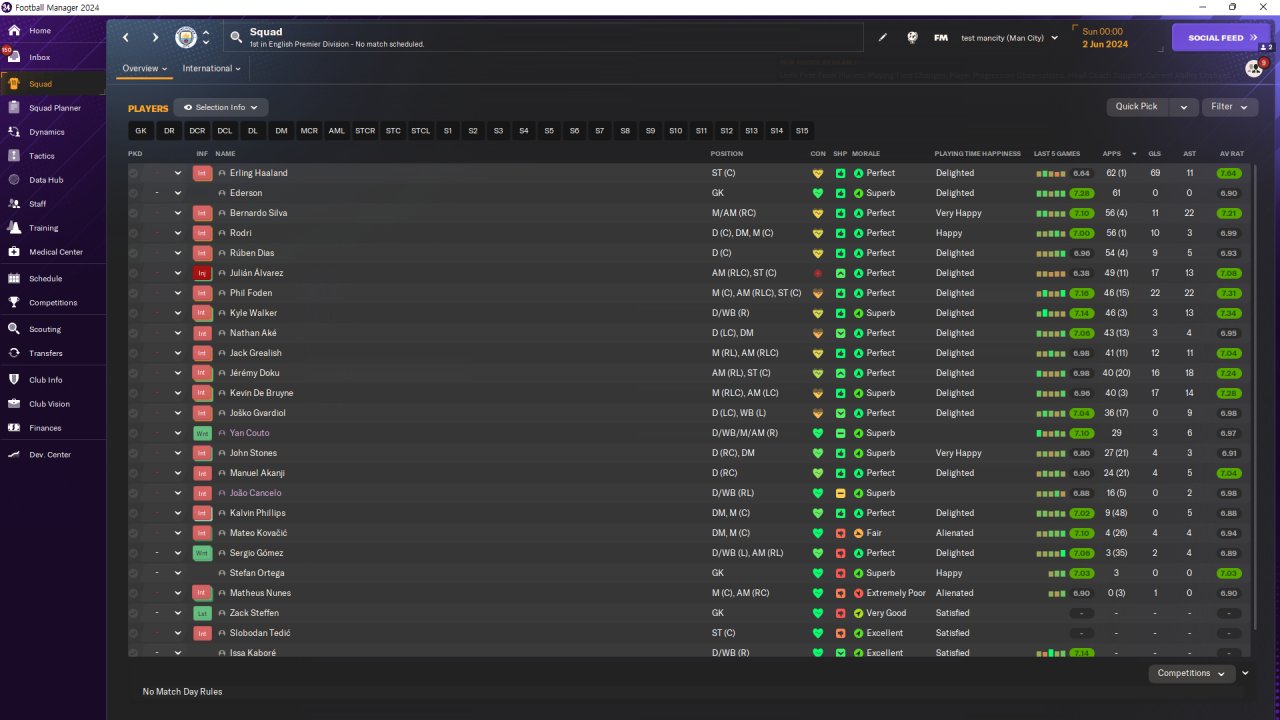The height and width of the screenshot is (720, 1280).
Task: Open Erling Haaland player profile
Action: tap(259, 173)
